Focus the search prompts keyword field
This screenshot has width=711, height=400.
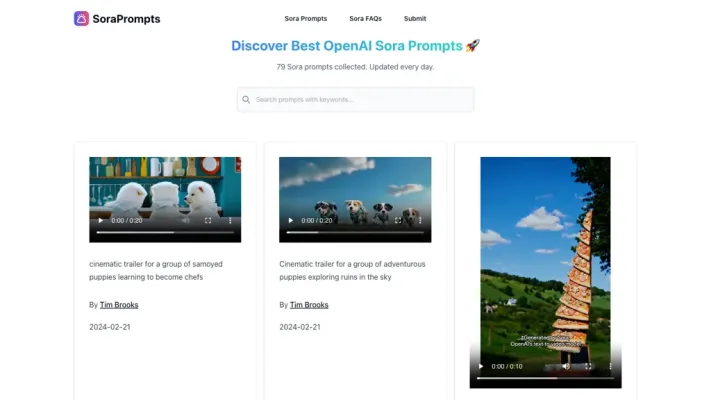[360, 100]
